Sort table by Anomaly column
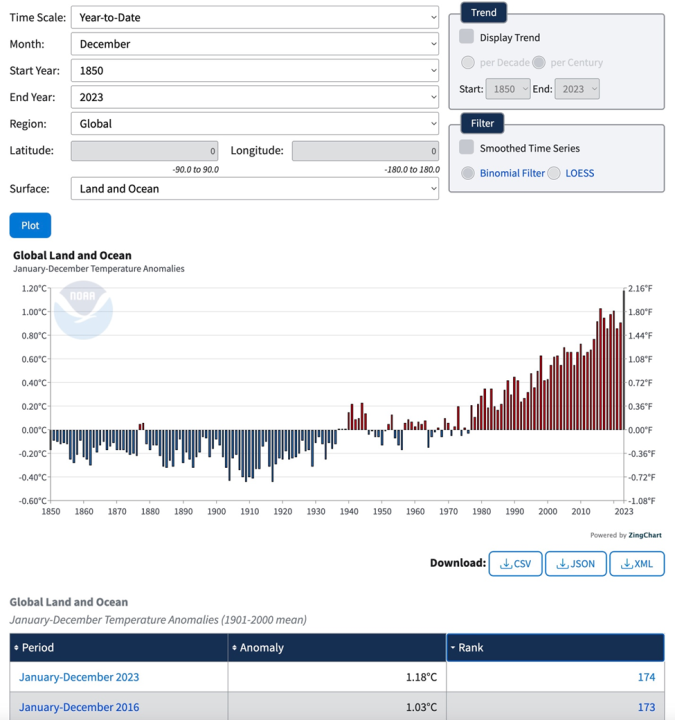The width and height of the screenshot is (675, 720). (x=336, y=648)
